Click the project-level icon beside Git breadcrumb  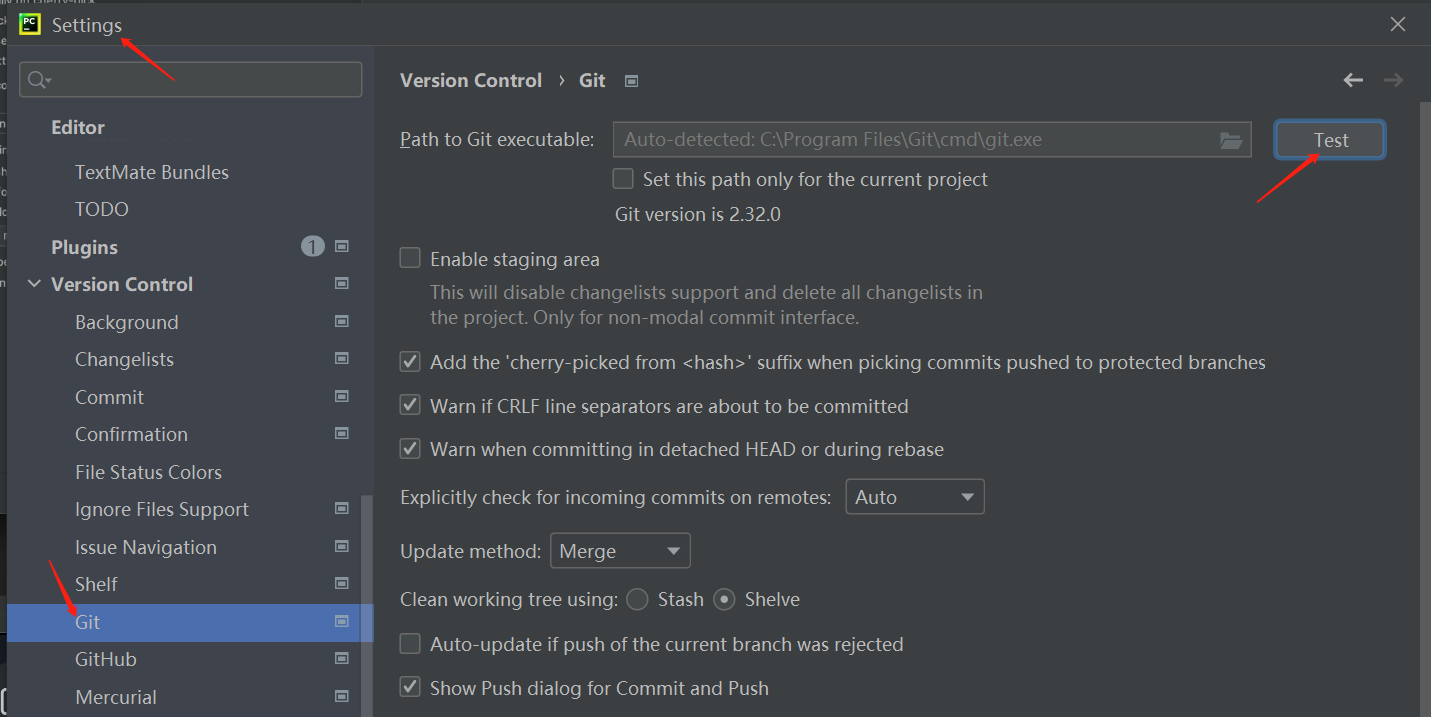(631, 81)
